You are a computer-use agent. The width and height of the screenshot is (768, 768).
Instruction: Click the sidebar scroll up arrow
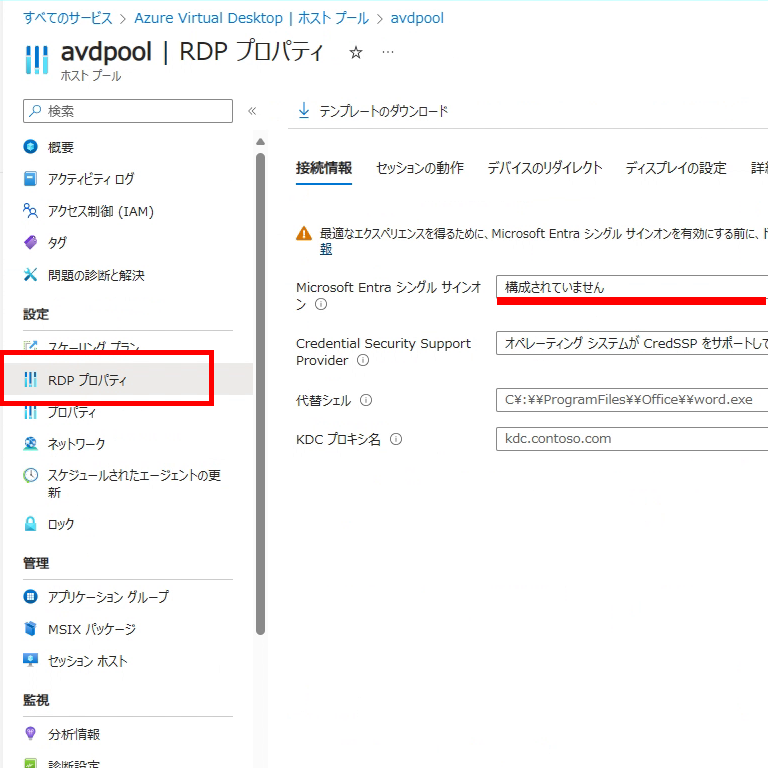261,142
